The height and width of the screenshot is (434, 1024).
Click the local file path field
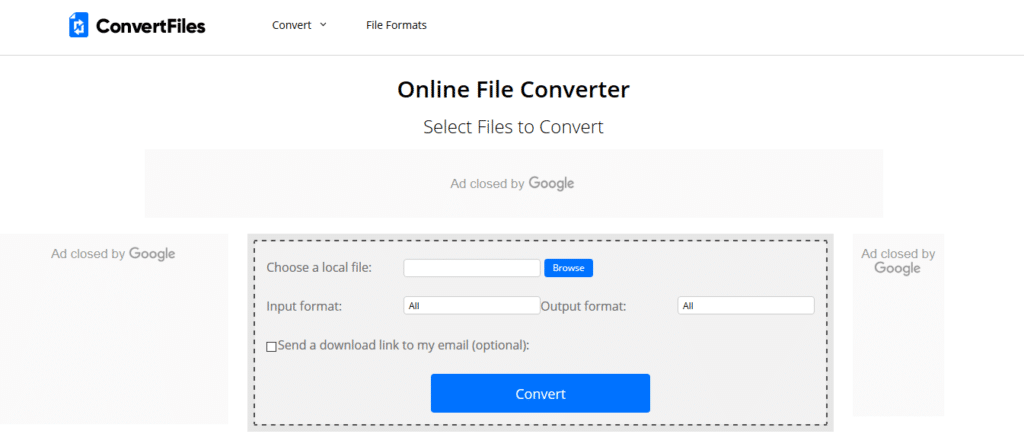pos(472,268)
